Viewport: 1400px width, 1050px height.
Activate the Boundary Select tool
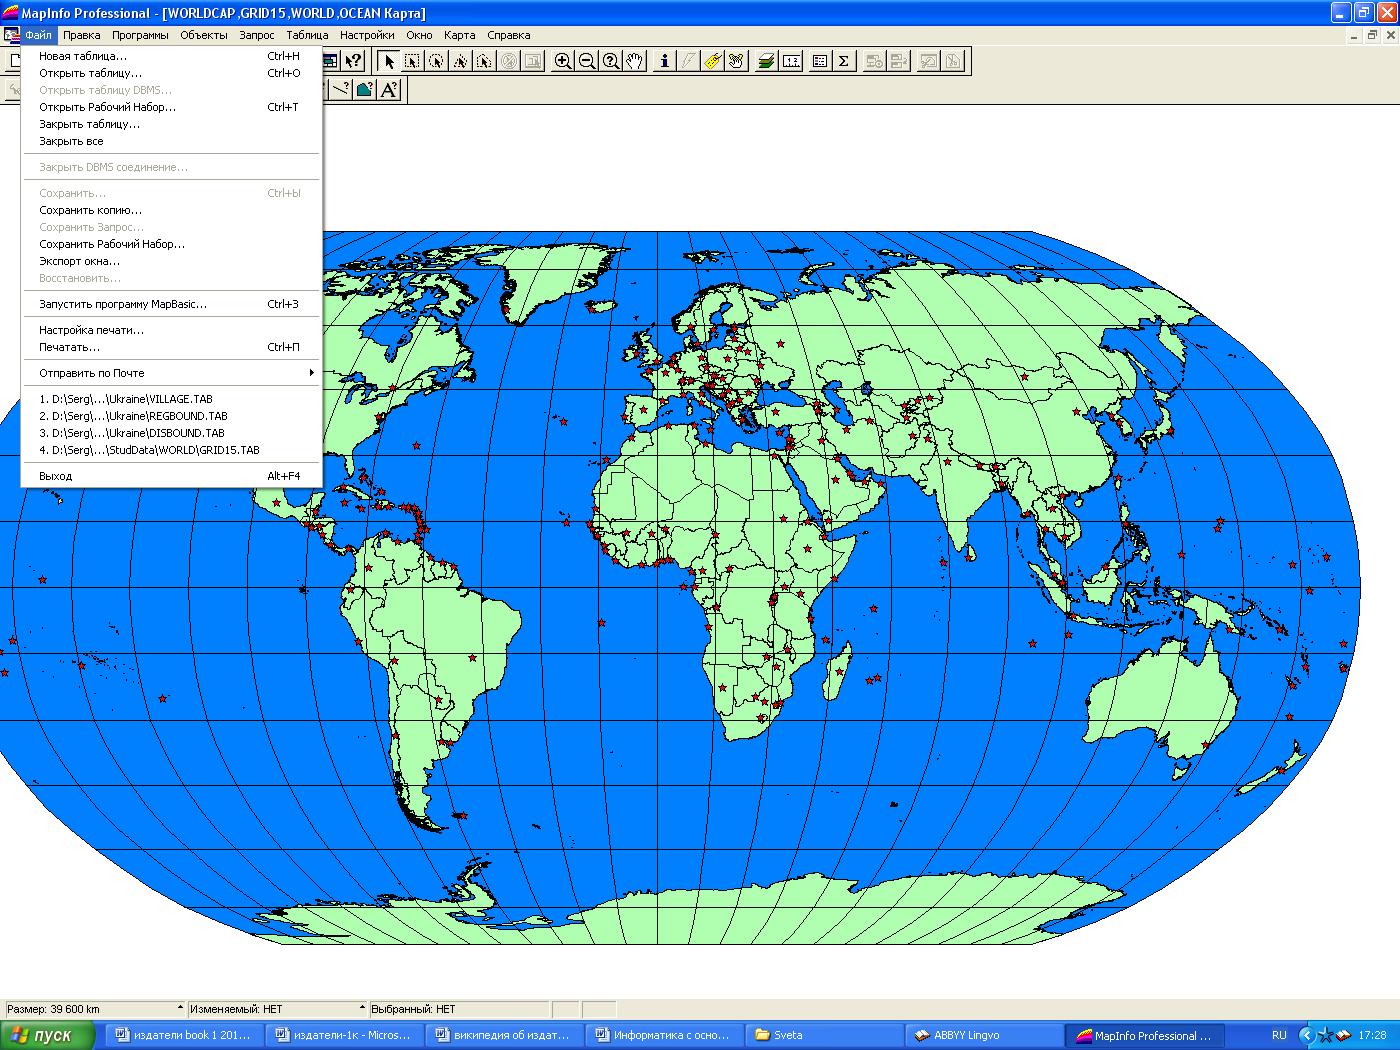tap(484, 61)
